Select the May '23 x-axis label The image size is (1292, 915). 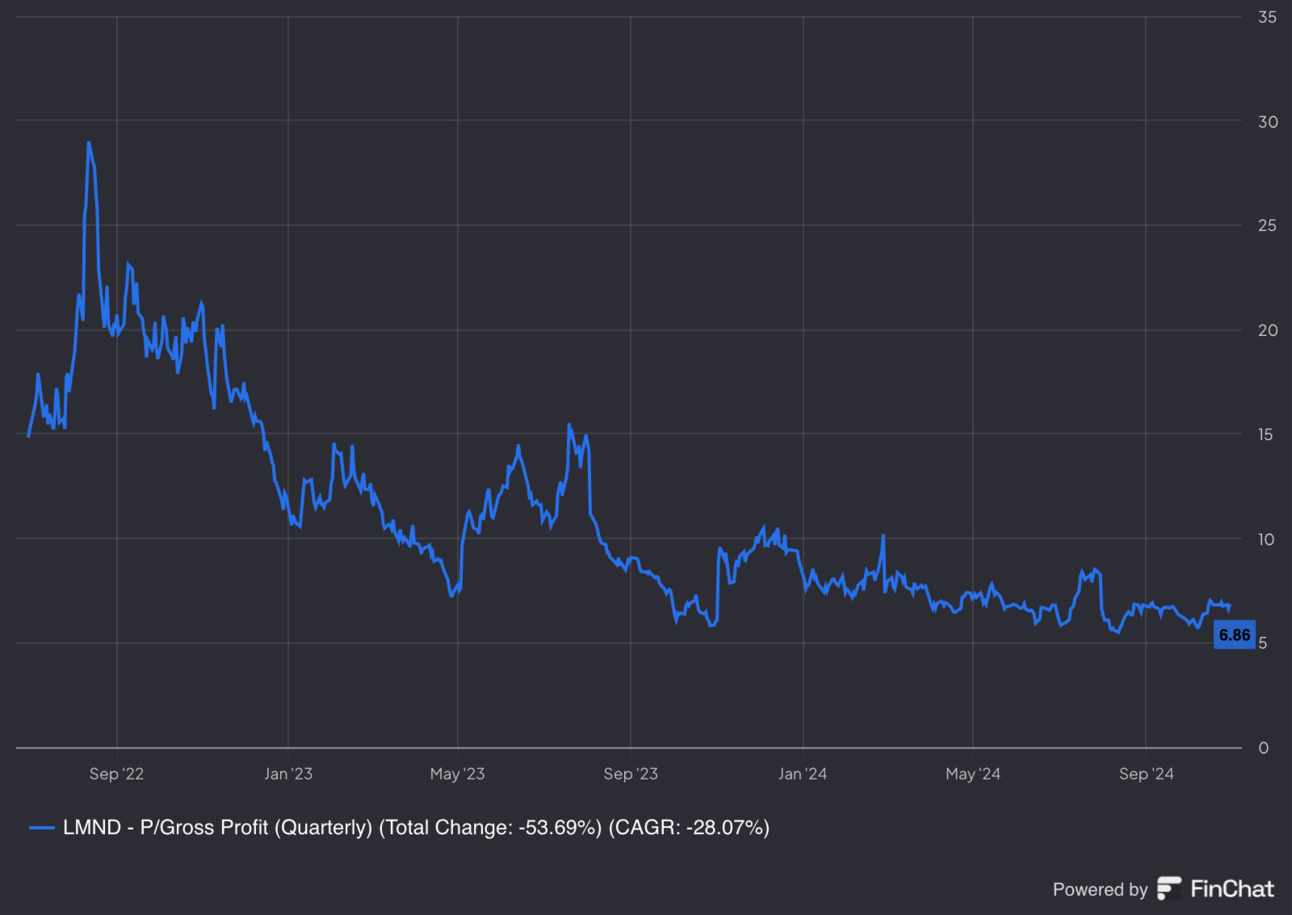pyautogui.click(x=457, y=774)
